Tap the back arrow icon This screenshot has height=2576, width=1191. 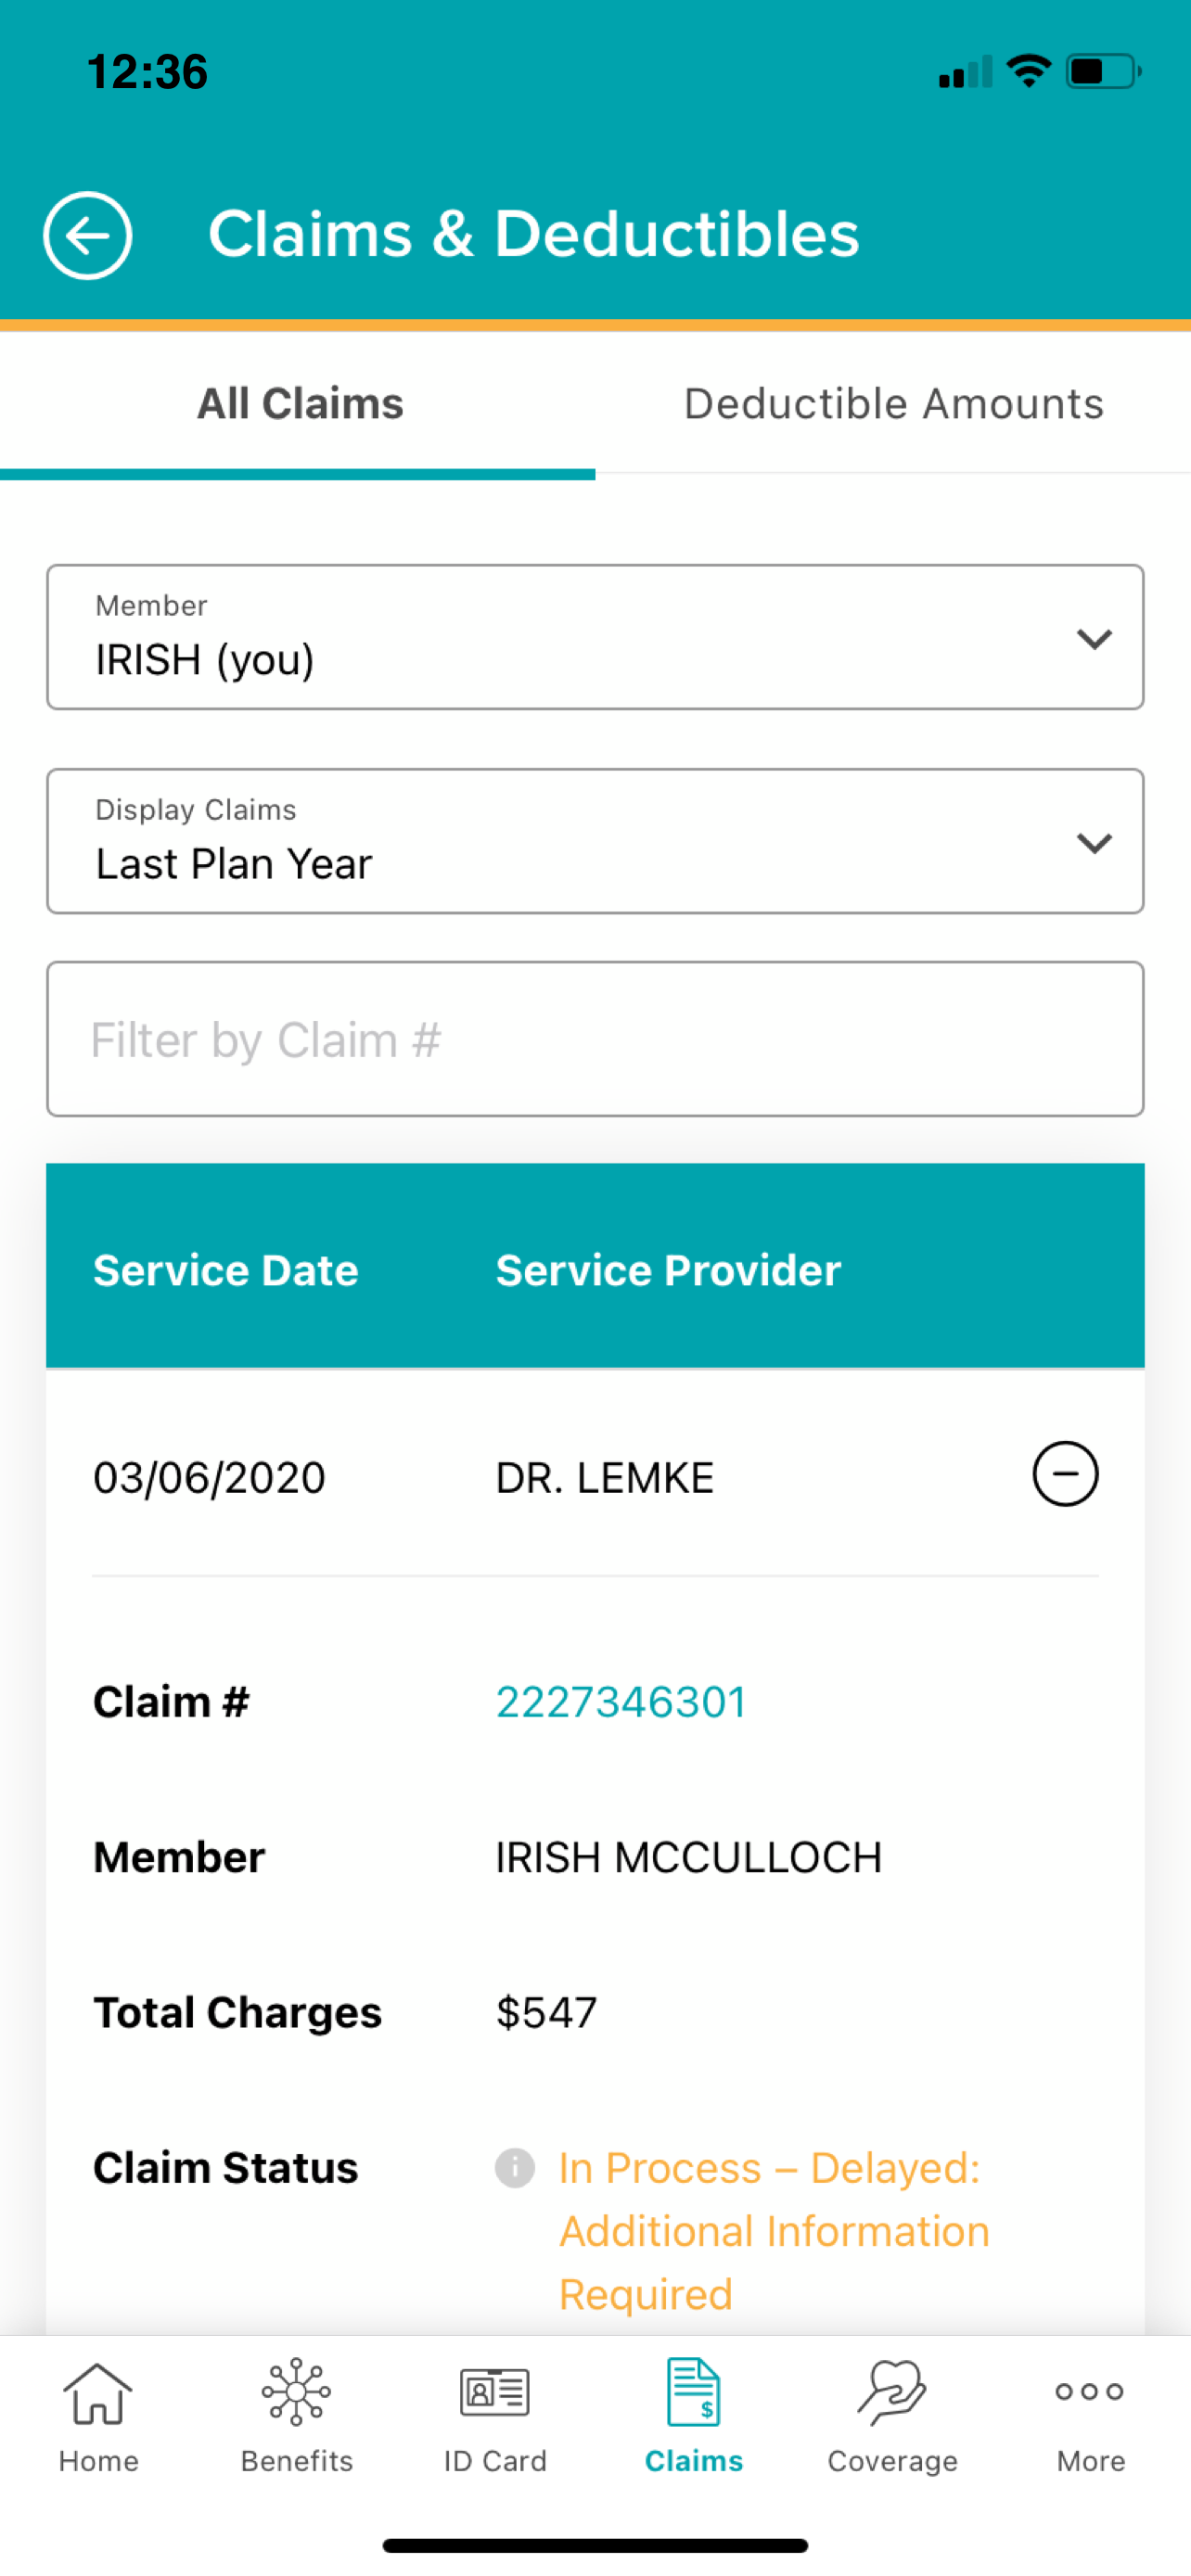pyautogui.click(x=88, y=236)
